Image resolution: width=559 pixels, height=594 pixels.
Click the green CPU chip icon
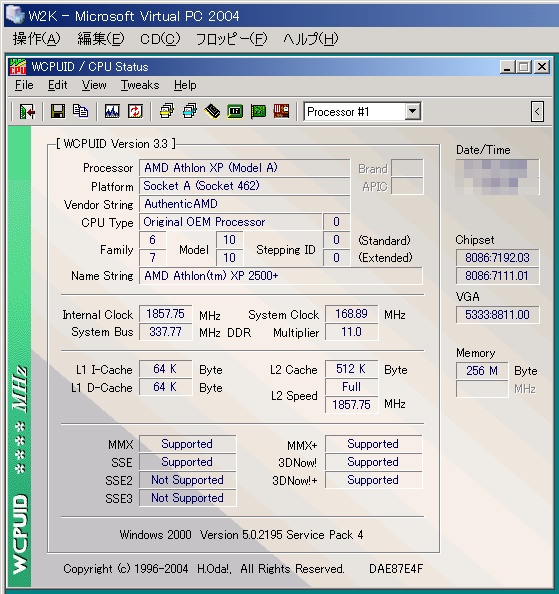point(235,112)
